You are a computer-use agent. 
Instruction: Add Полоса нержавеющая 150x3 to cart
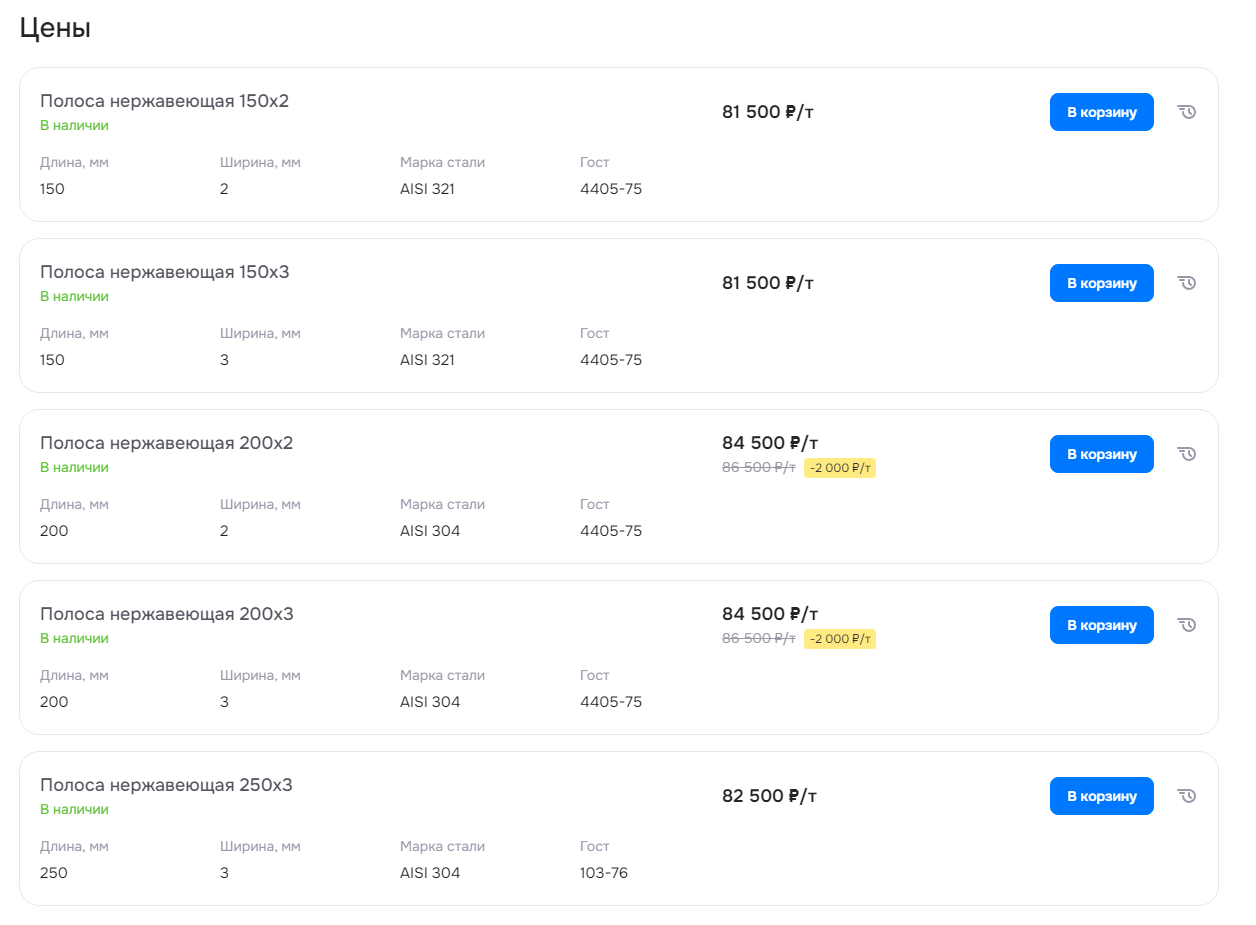[x=1102, y=283]
